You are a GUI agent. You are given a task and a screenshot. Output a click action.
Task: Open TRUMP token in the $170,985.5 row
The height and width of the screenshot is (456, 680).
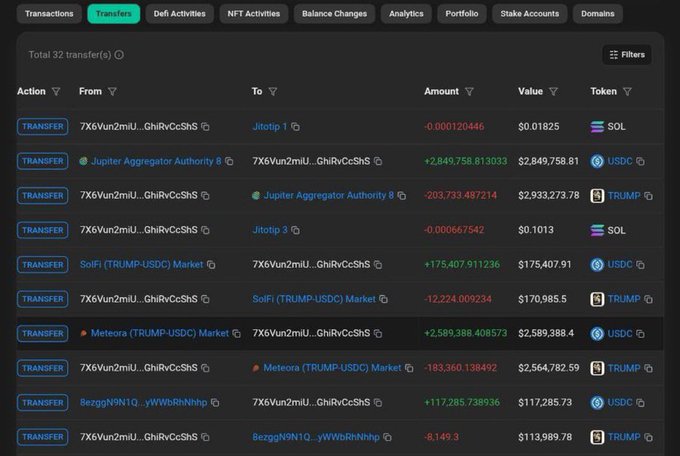click(x=624, y=299)
